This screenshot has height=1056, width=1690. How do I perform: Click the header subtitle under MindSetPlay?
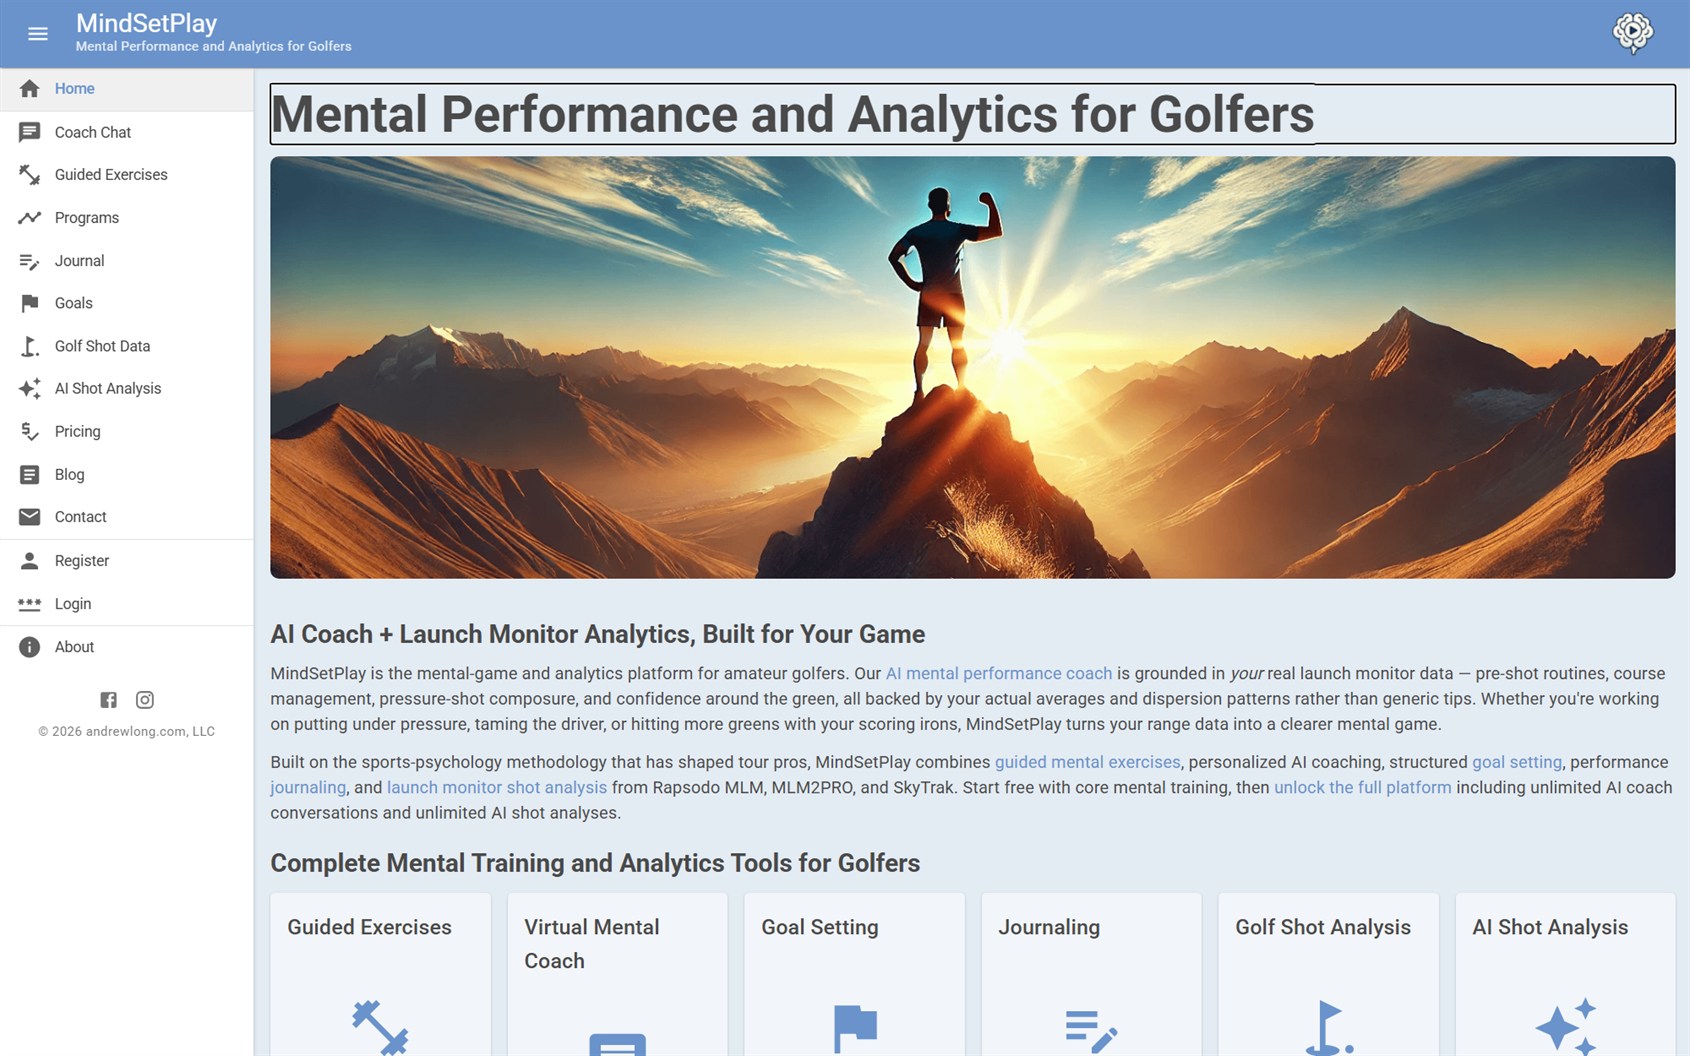213,46
